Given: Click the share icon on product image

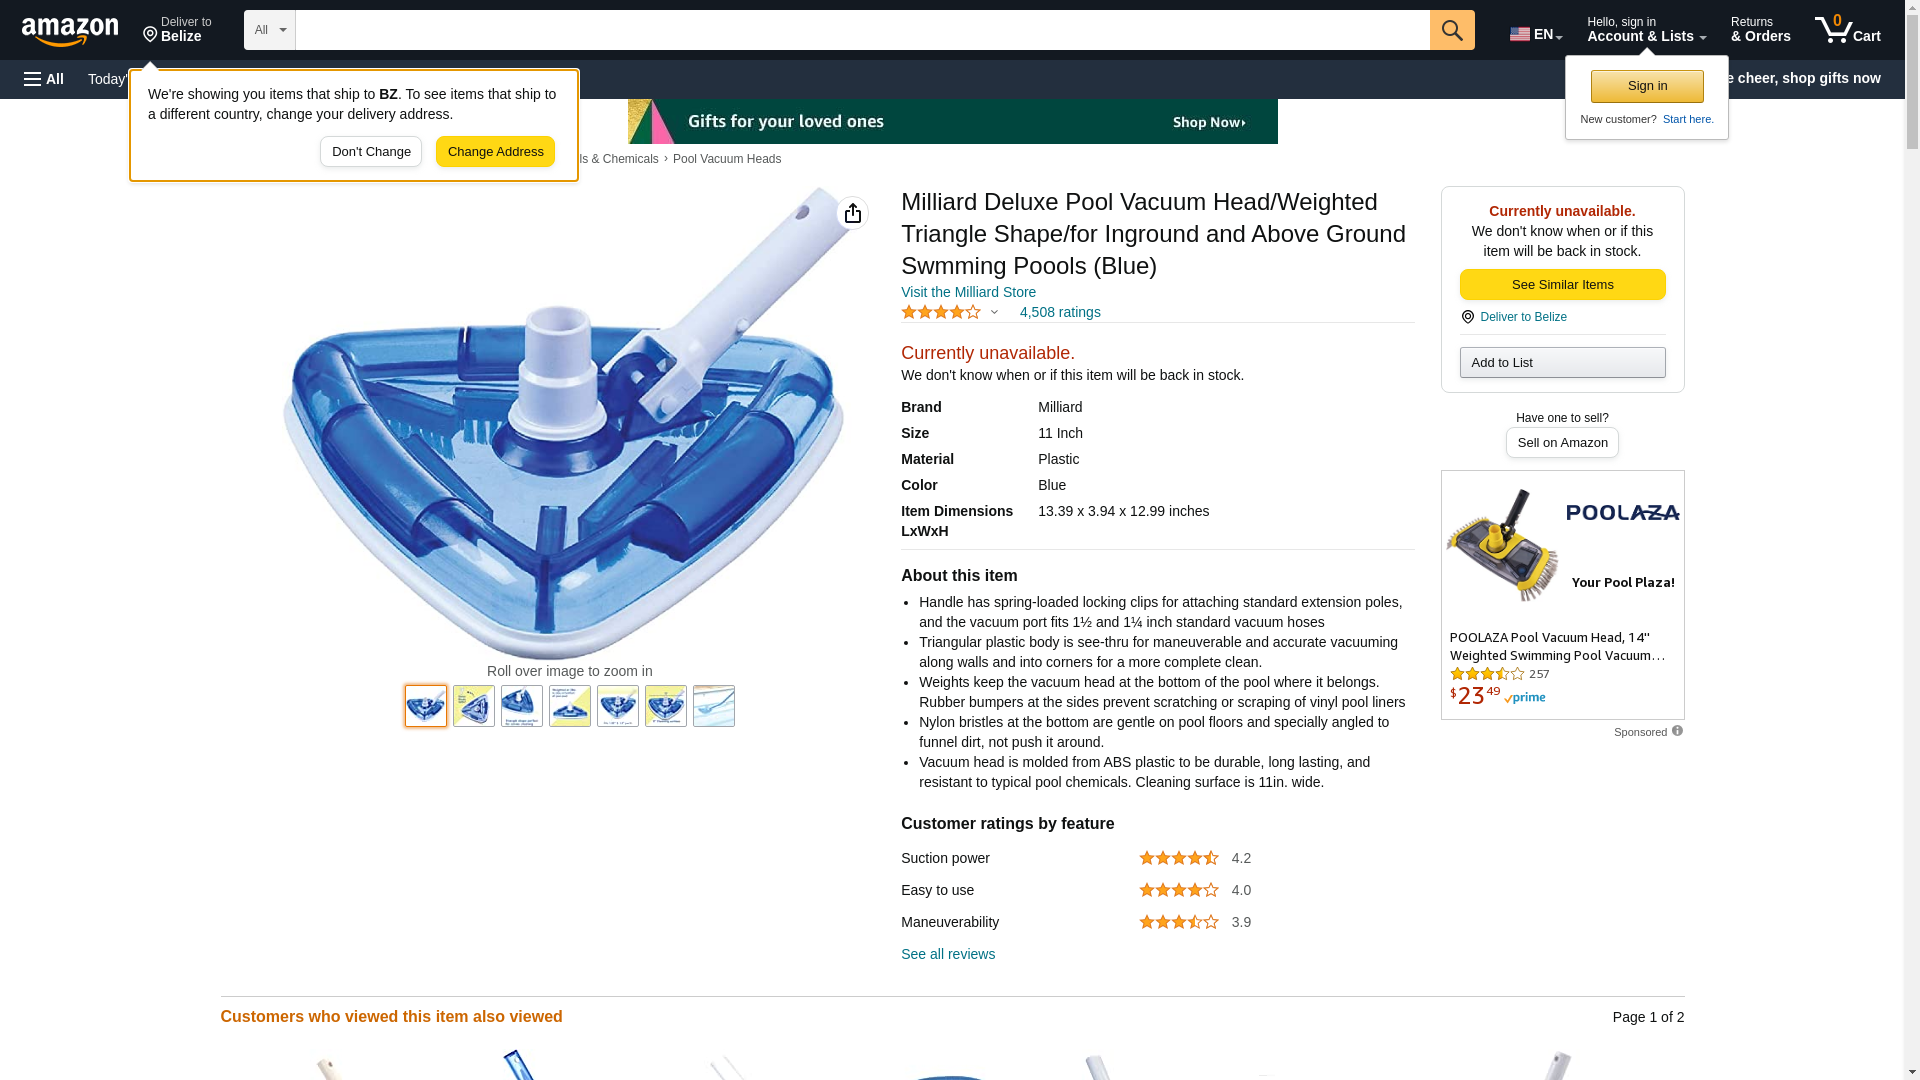Looking at the screenshot, I should pos(852,213).
